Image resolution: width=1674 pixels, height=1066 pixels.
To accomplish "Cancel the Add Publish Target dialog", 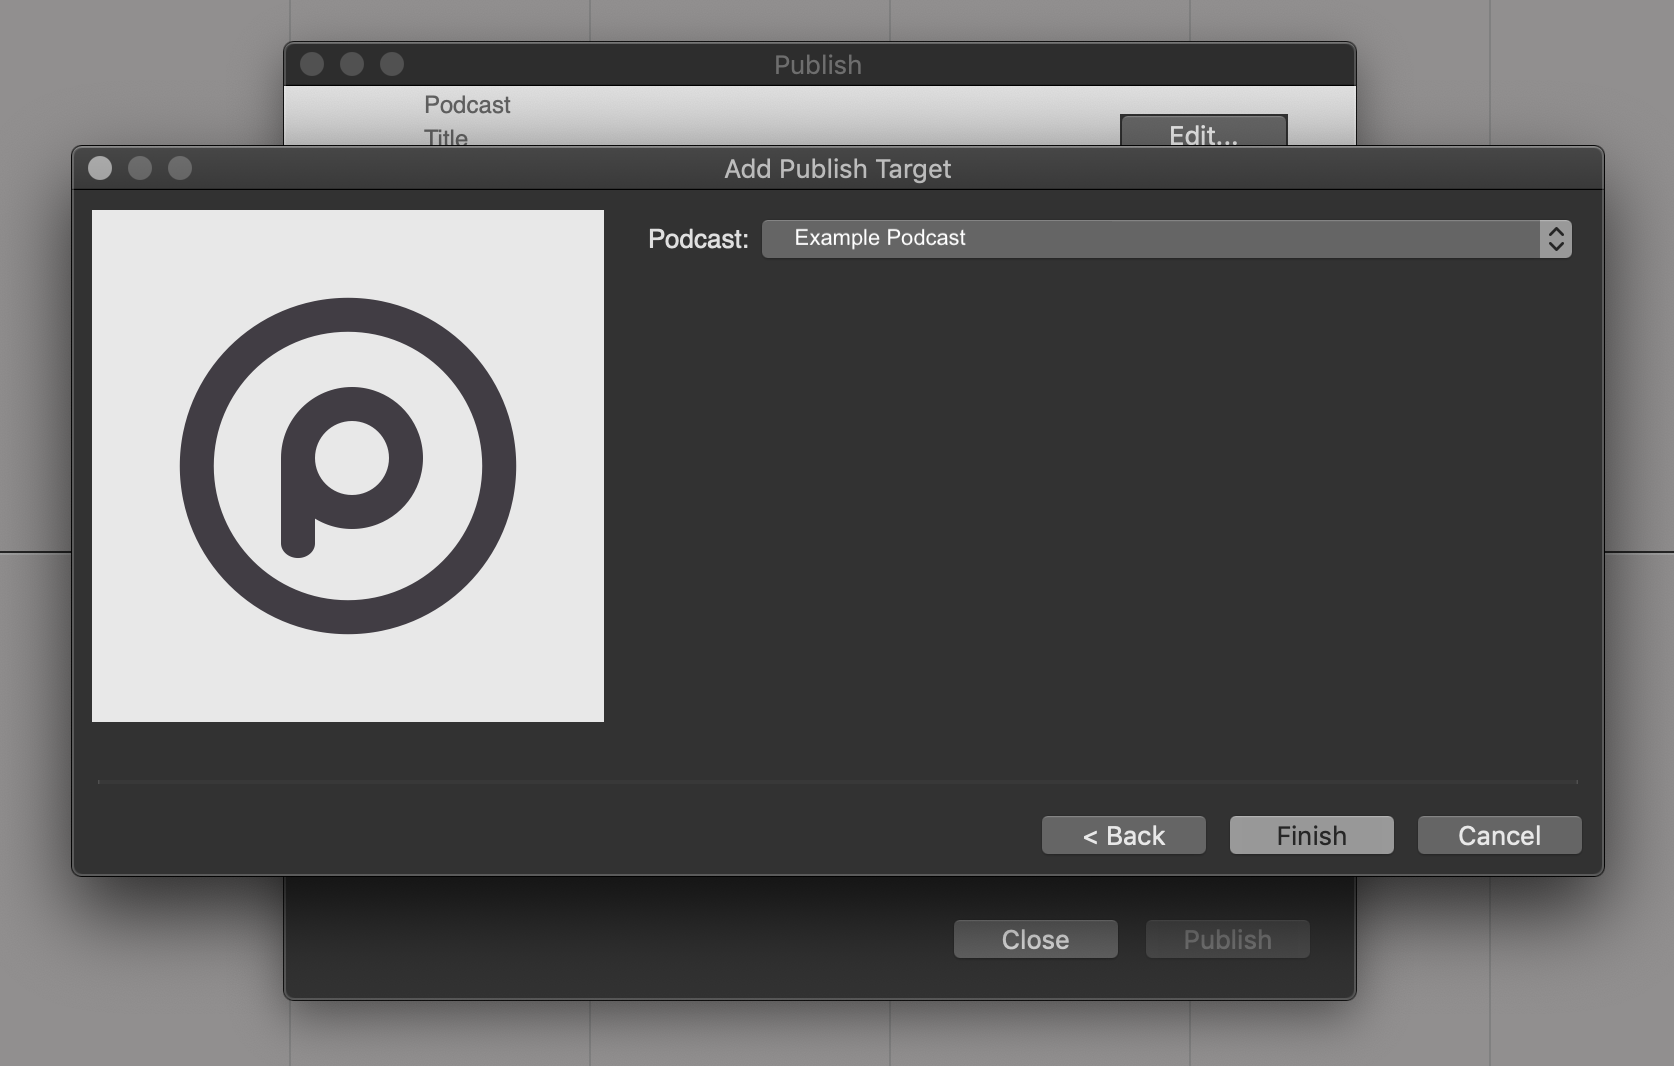I will [1499, 835].
